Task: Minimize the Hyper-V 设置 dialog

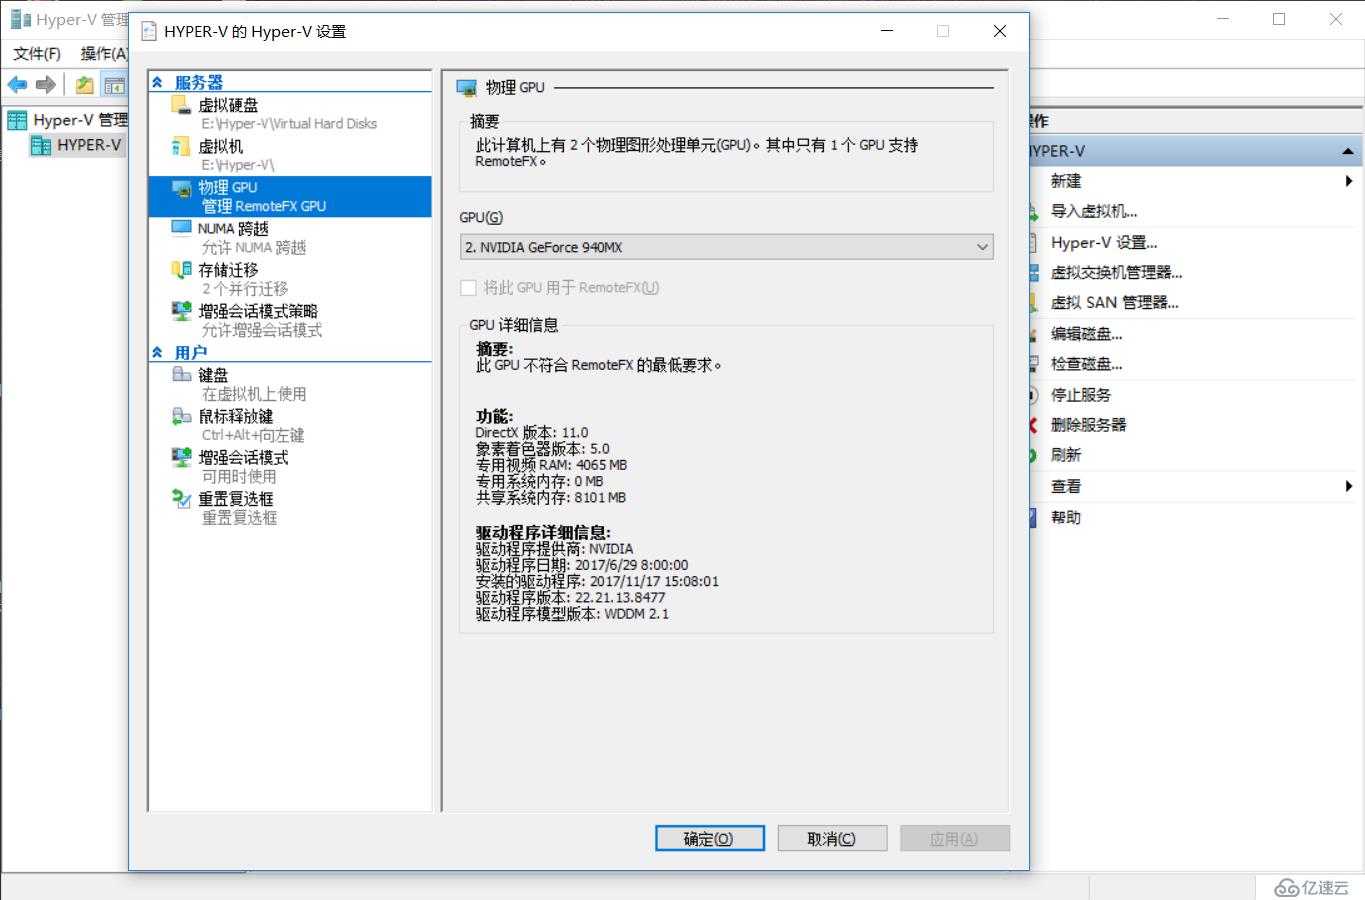Action: pyautogui.click(x=887, y=31)
